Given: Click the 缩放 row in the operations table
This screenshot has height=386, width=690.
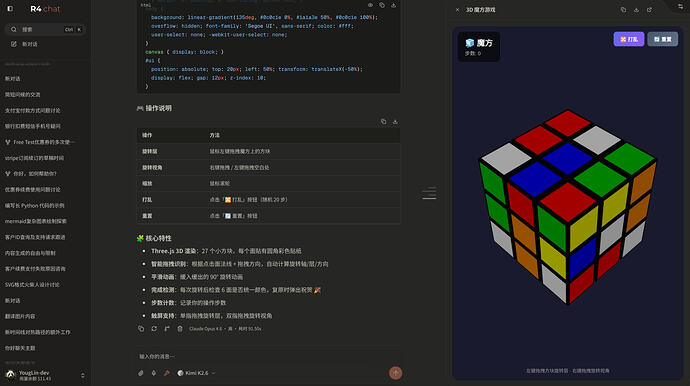Looking at the screenshot, I should point(268,184).
